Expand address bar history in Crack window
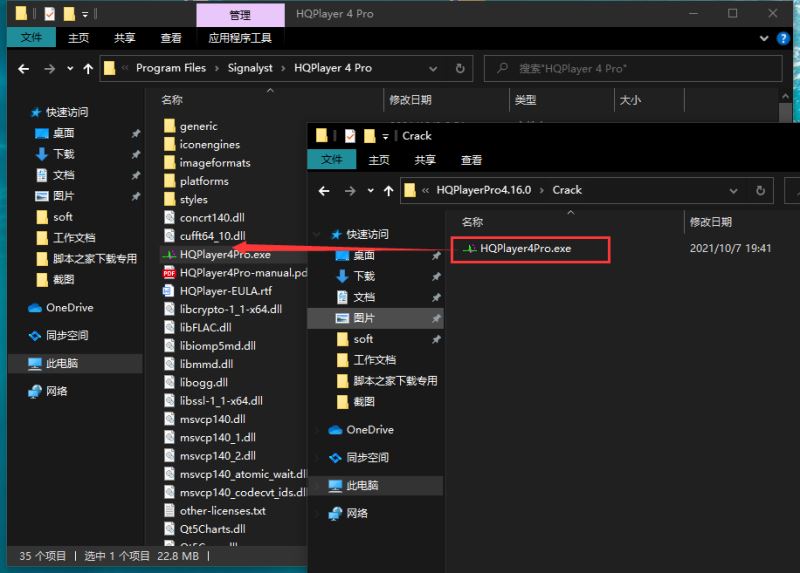Screen dimensions: 800x573 click(x=733, y=191)
